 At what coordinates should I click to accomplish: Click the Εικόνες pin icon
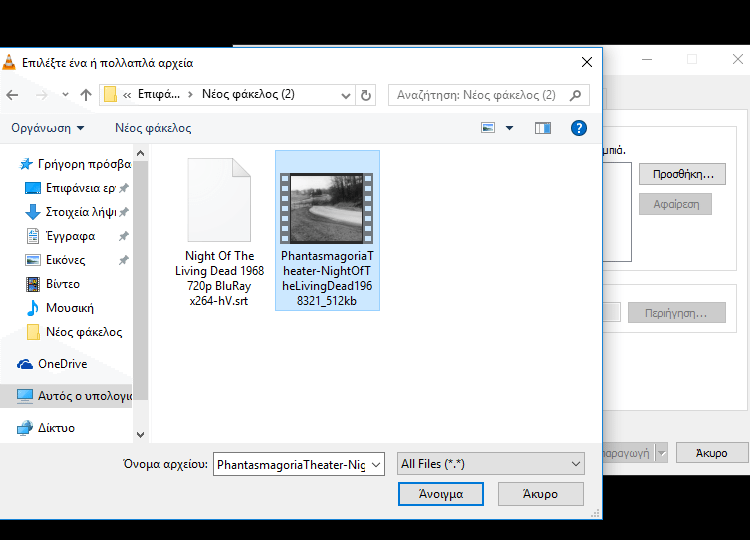[124, 260]
